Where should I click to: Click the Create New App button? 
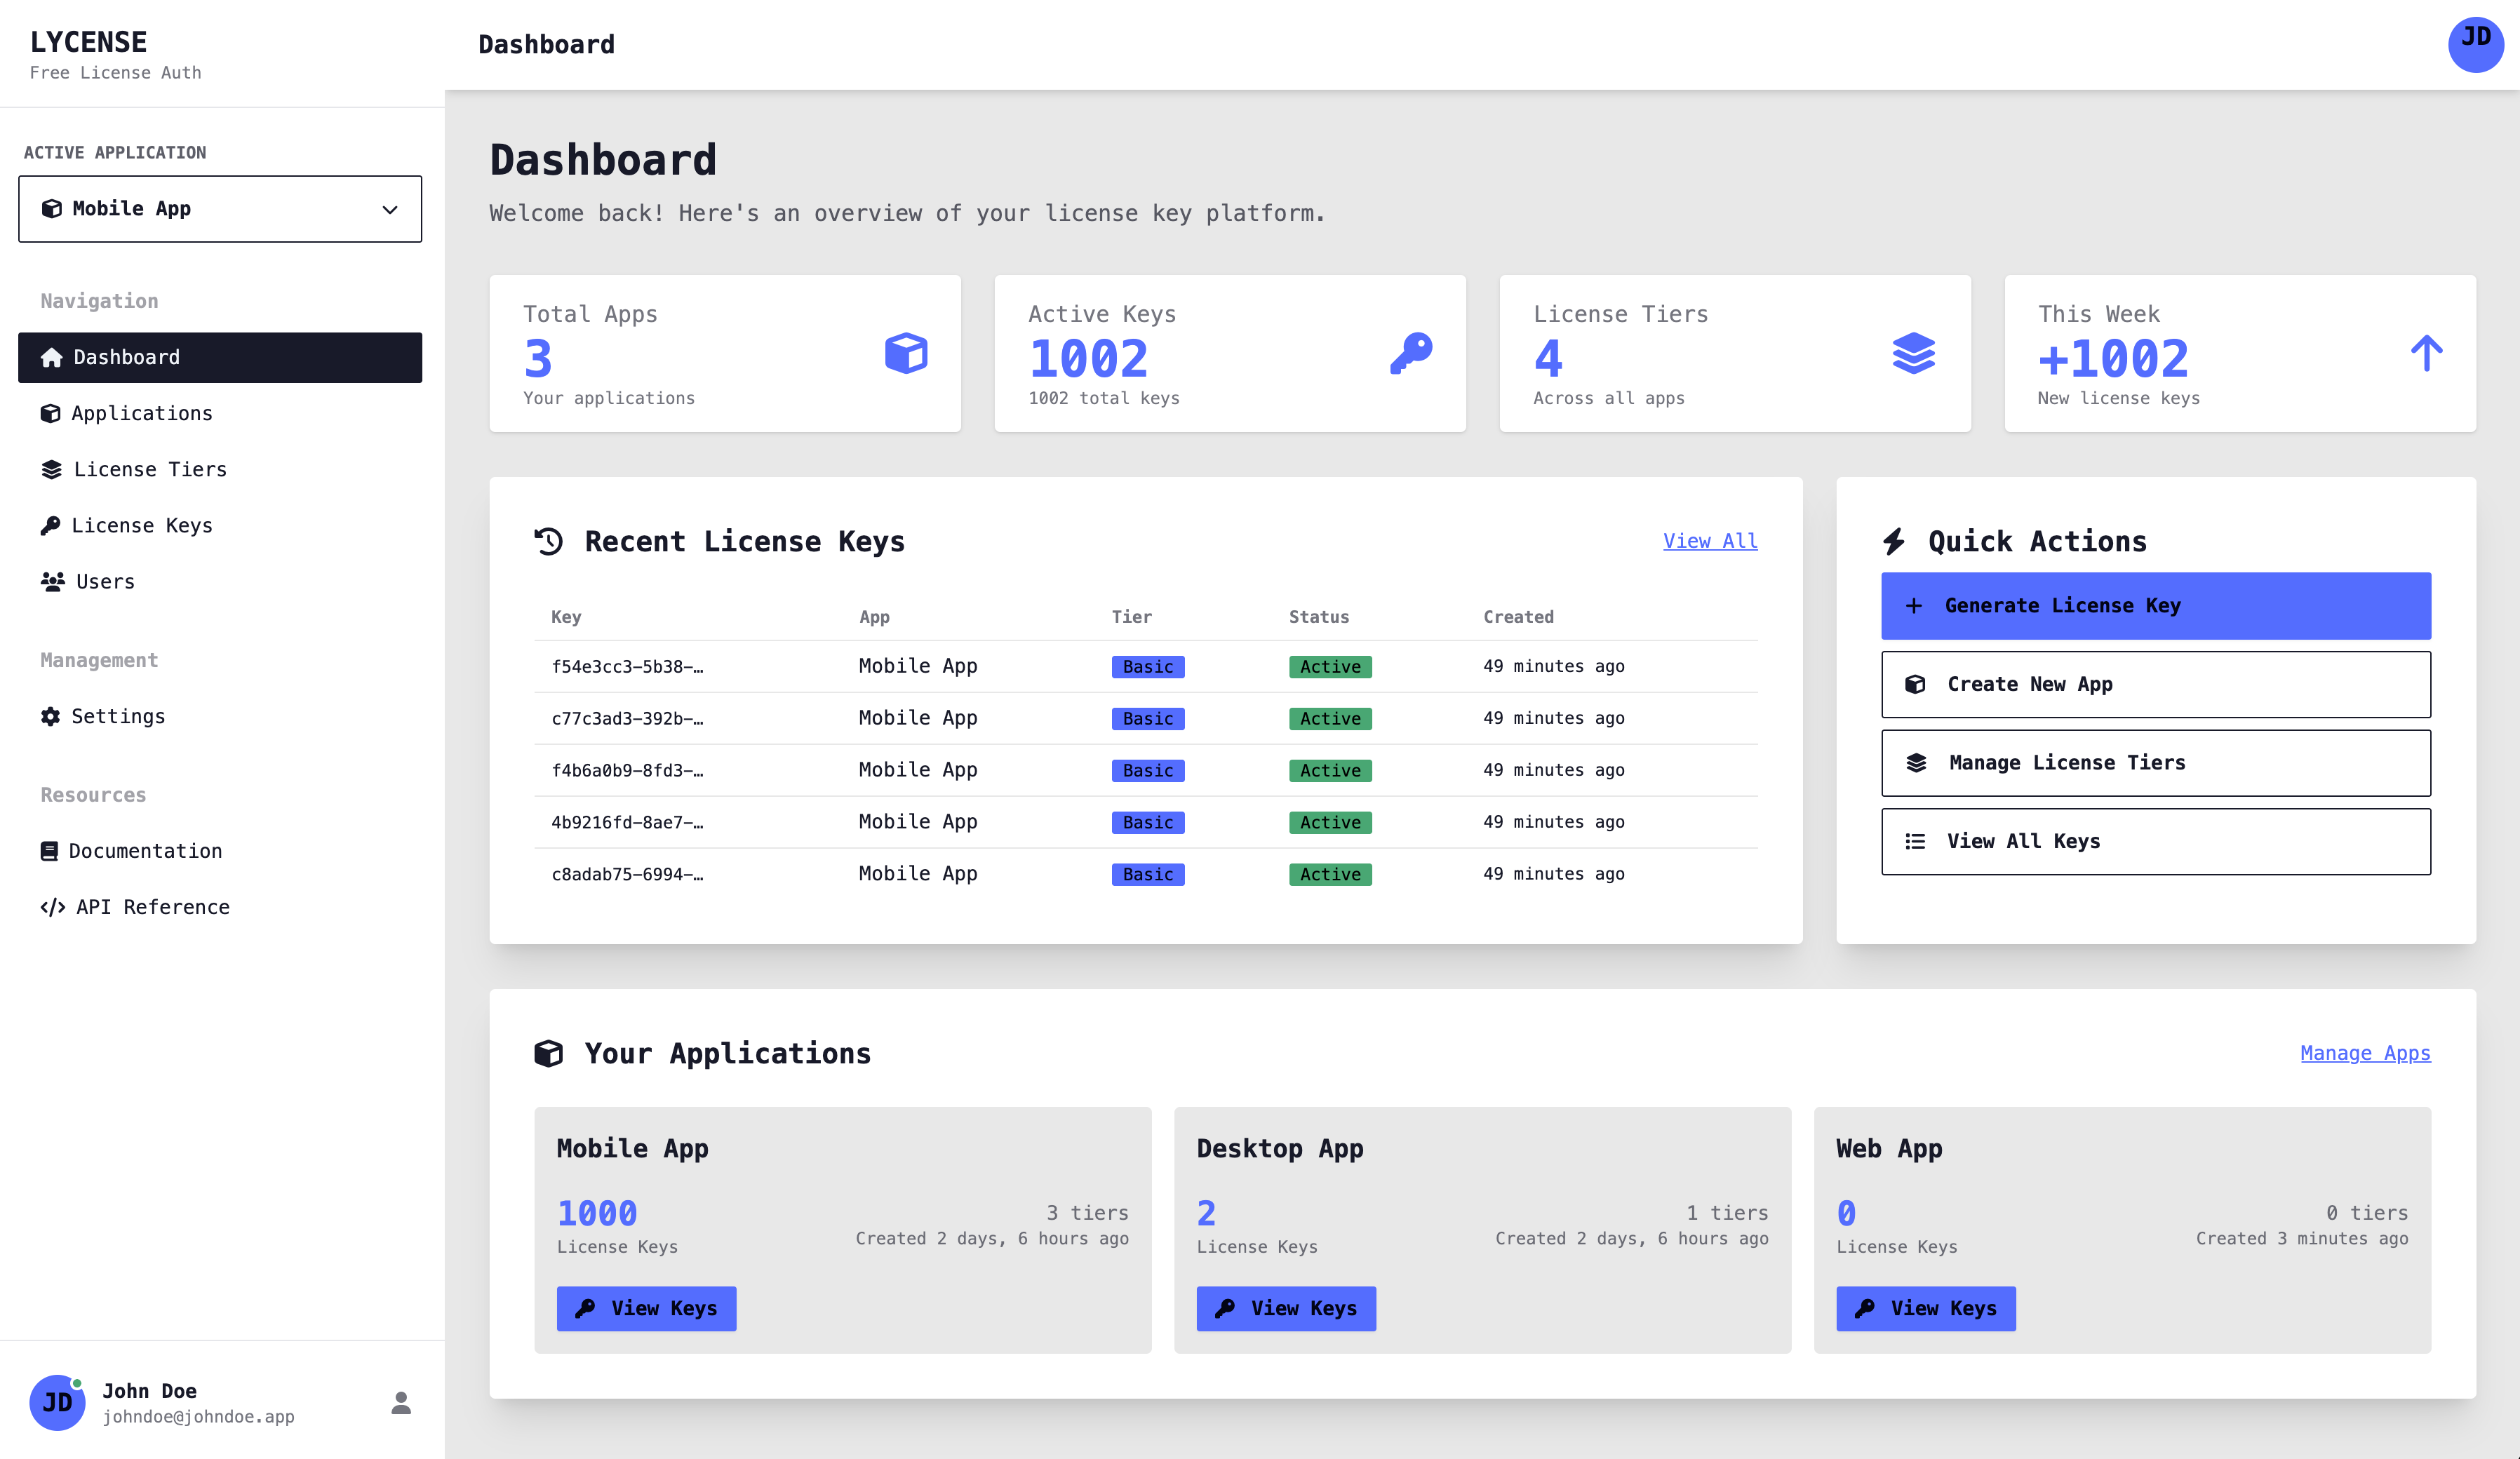pyautogui.click(x=2155, y=684)
